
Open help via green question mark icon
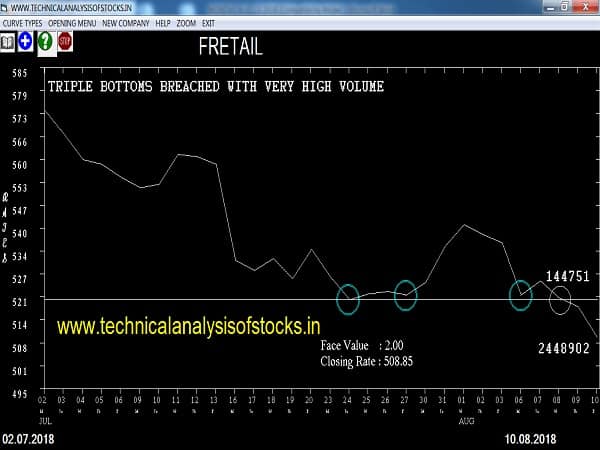pos(44,42)
